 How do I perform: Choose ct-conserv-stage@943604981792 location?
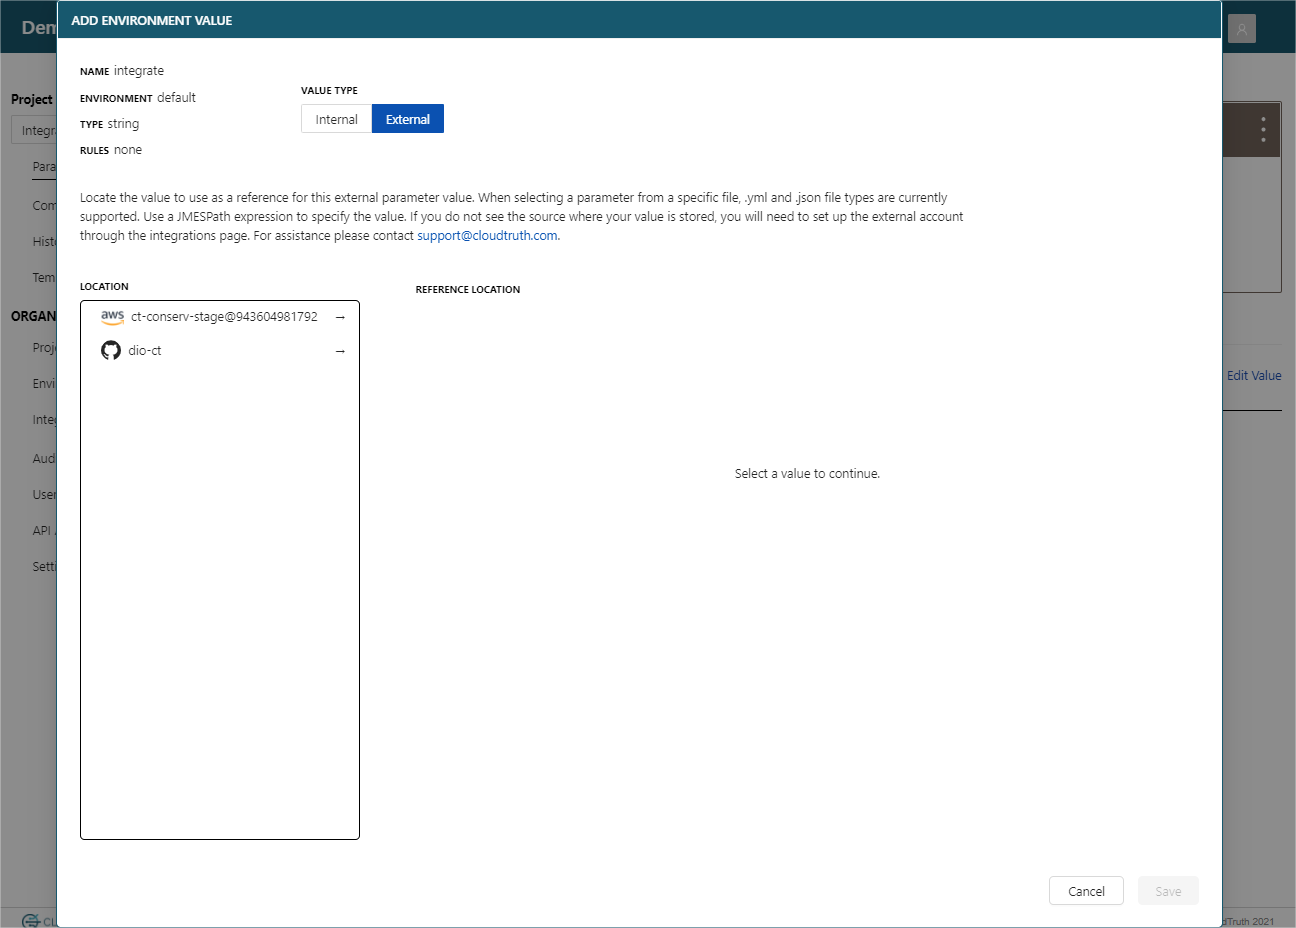tap(224, 317)
